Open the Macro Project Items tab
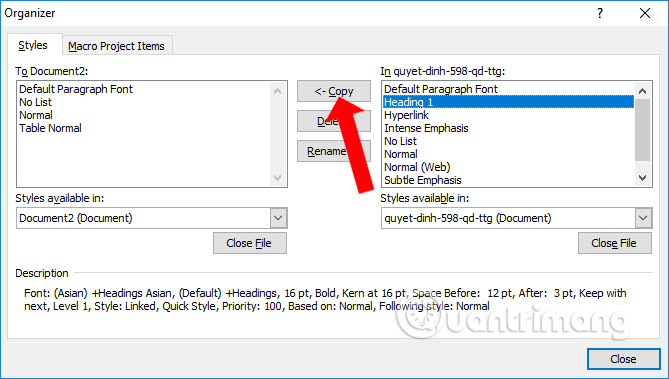This screenshot has height=379, width=669. click(x=116, y=46)
